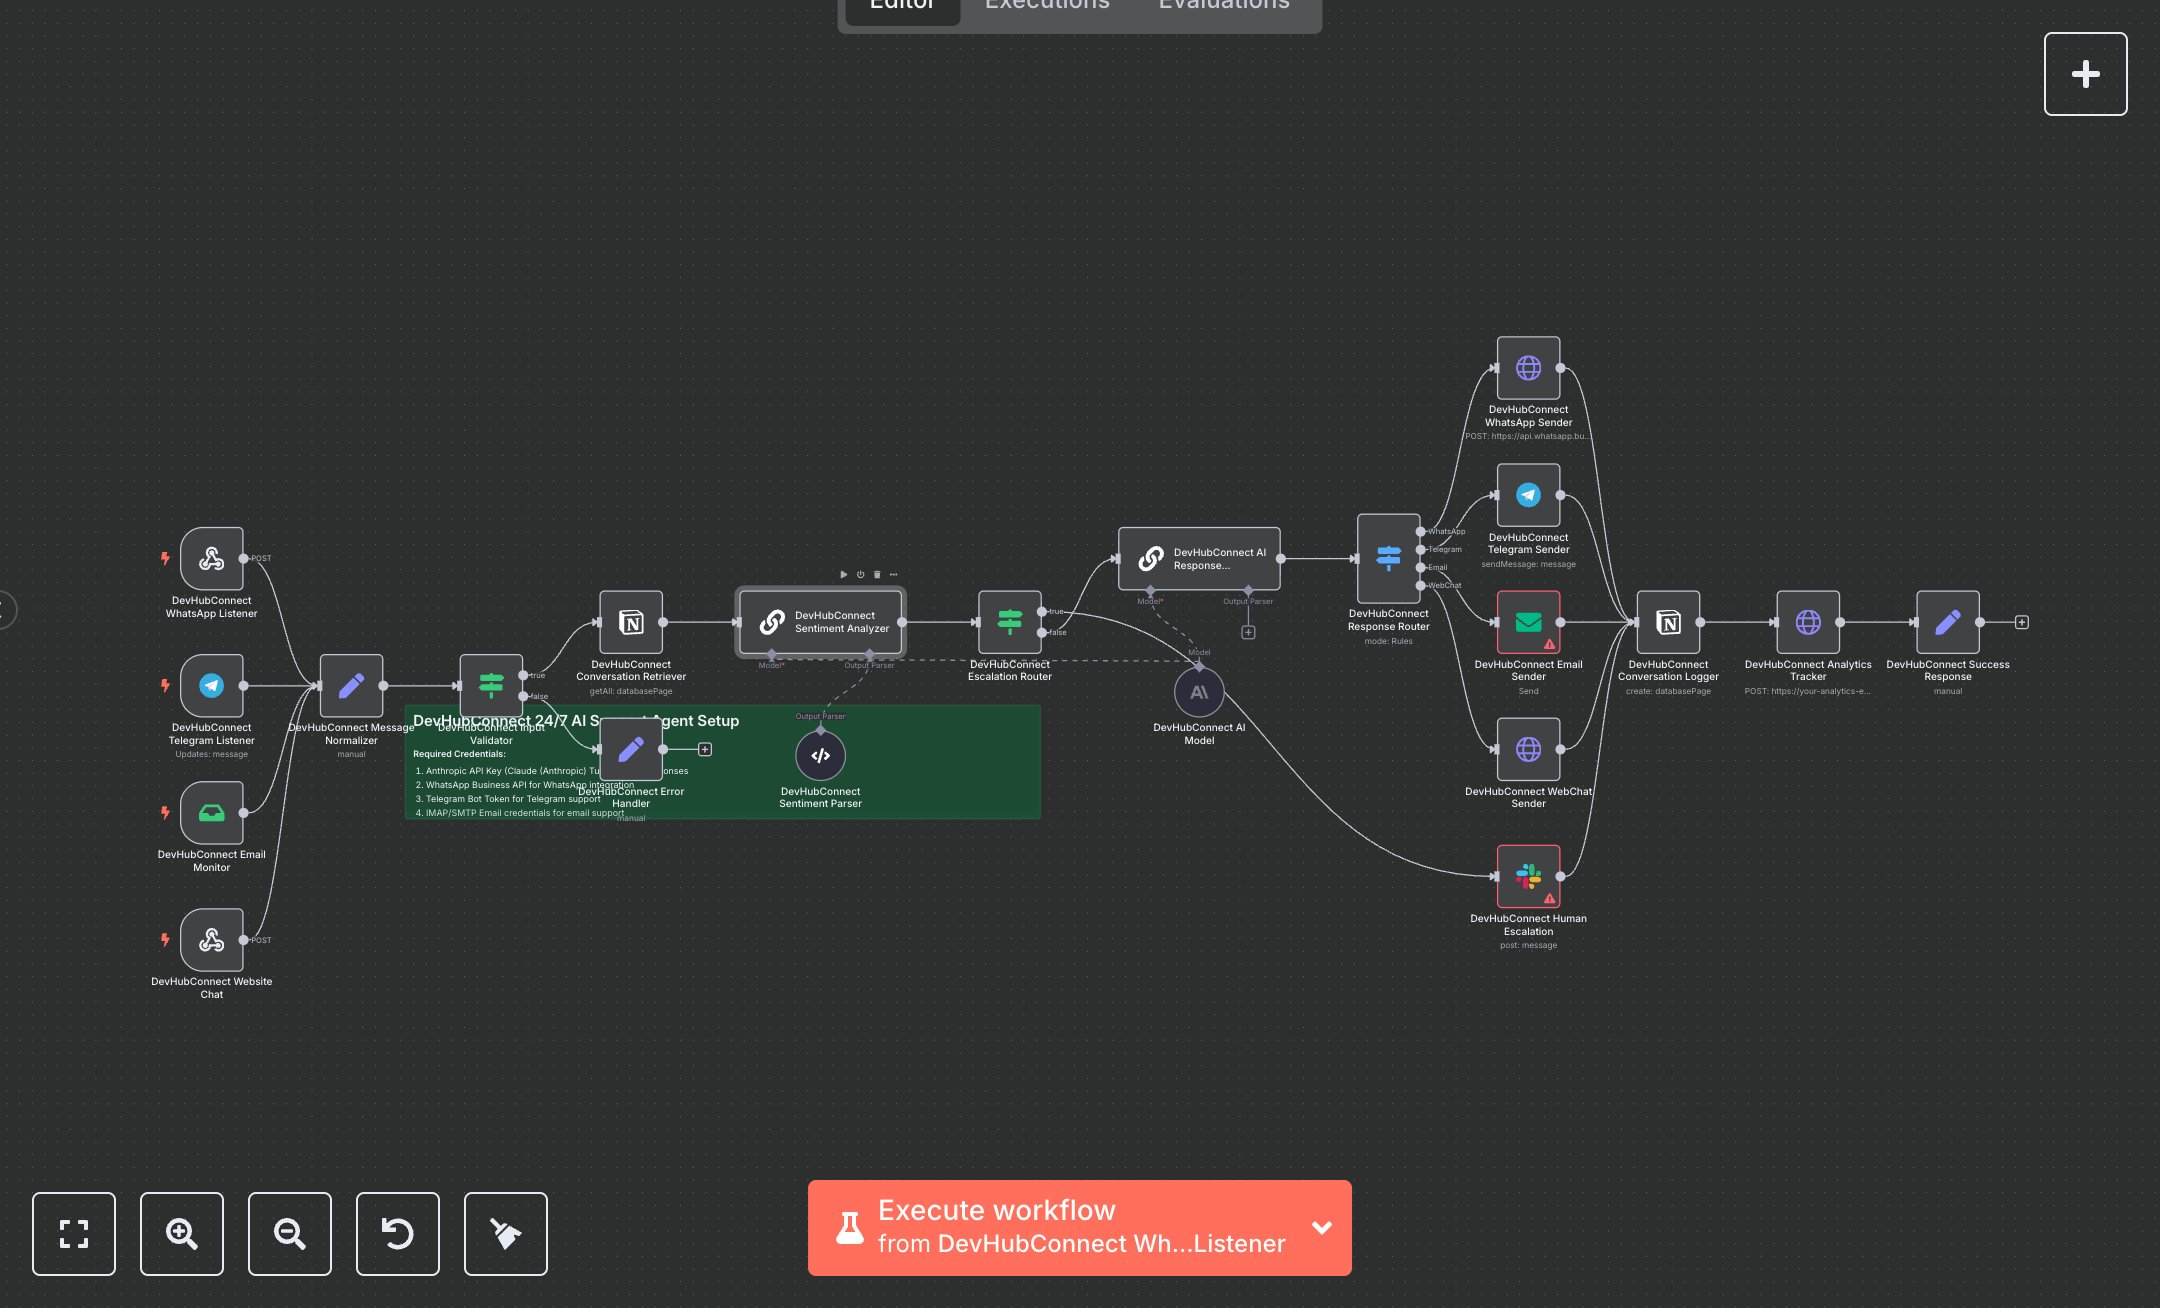This screenshot has width=2160, height=1308.
Task: Reset the canvas zoom level
Action: point(397,1234)
